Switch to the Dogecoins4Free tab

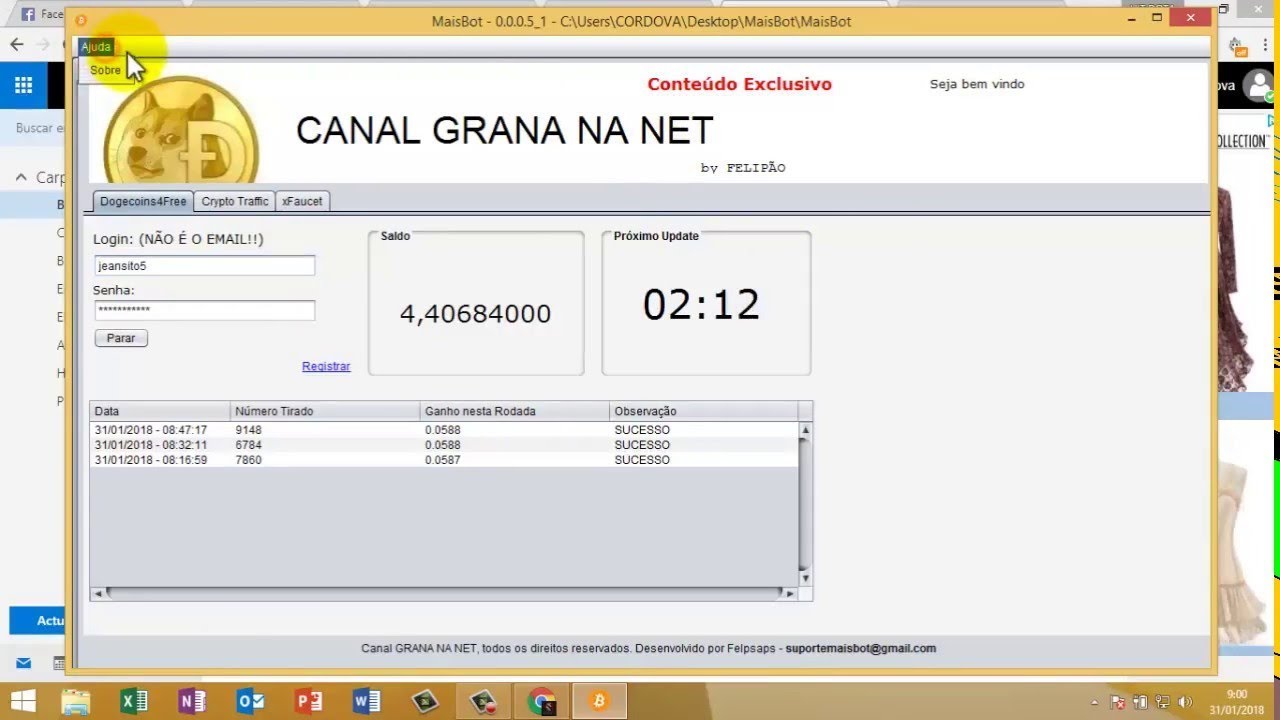coord(143,201)
